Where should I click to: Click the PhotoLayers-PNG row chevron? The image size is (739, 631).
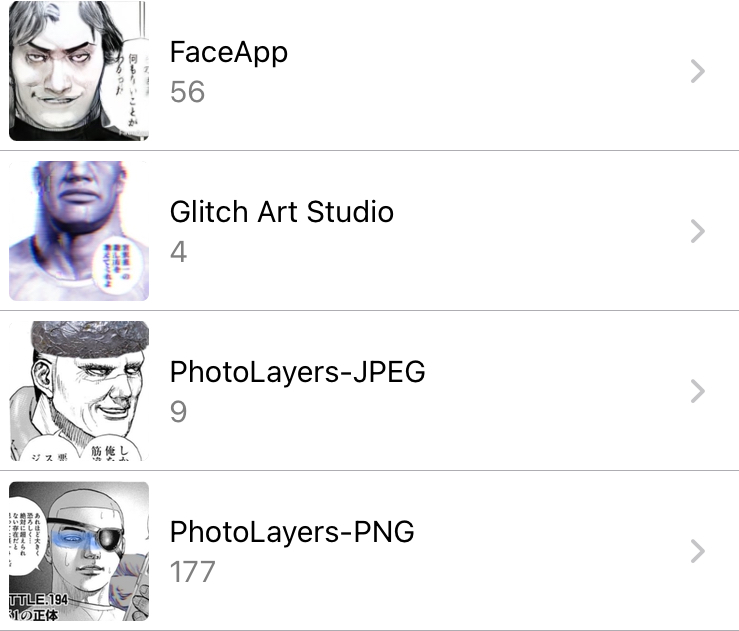[x=698, y=551]
